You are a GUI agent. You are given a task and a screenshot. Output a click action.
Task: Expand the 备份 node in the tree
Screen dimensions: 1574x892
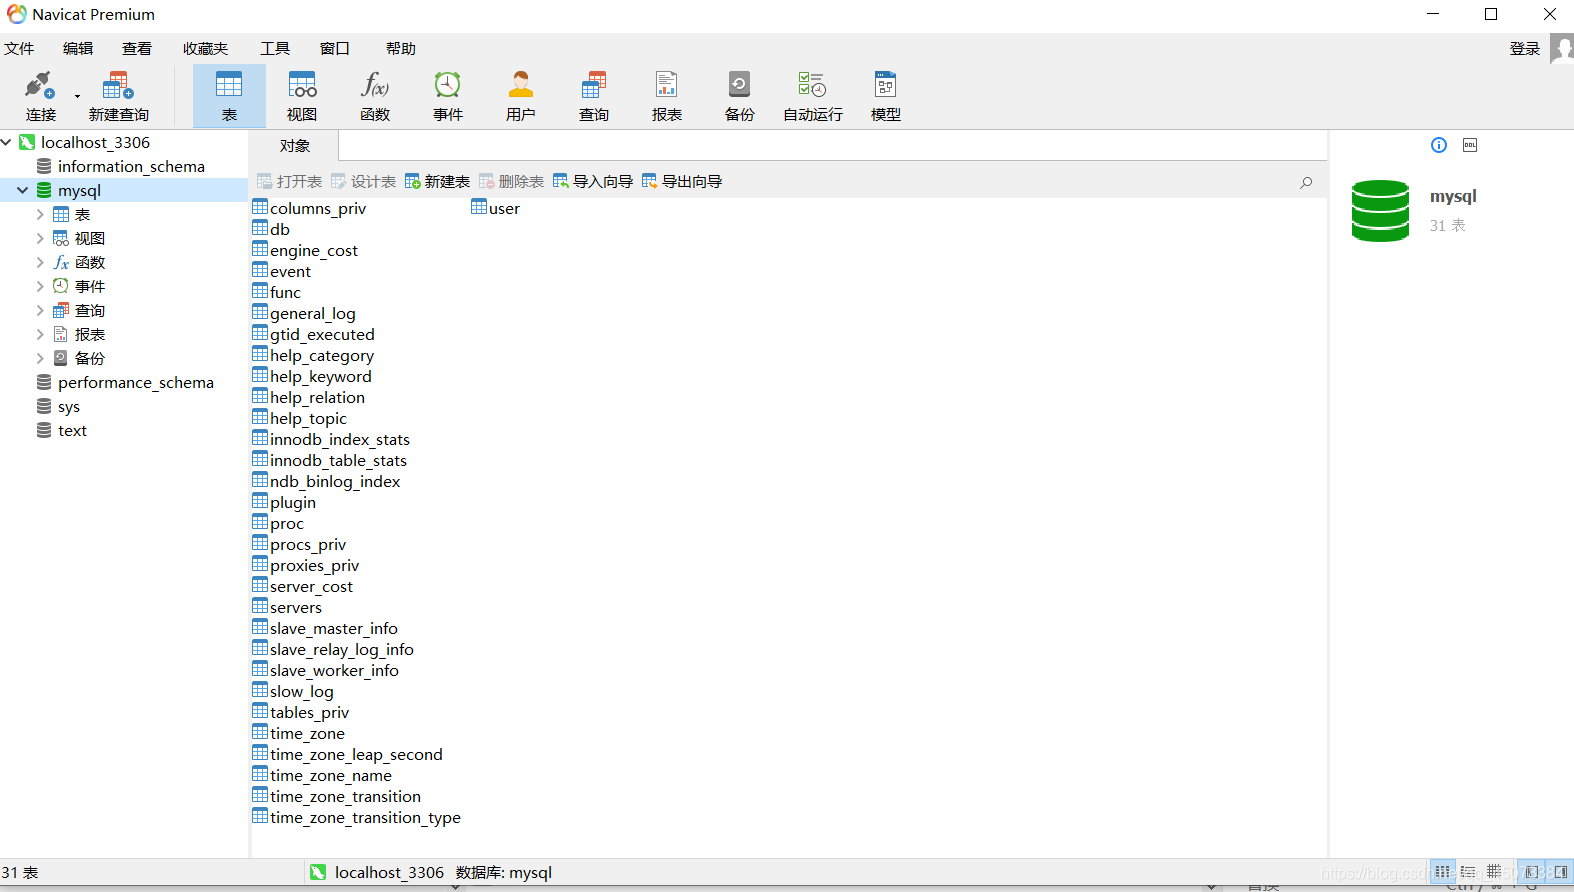tap(40, 358)
